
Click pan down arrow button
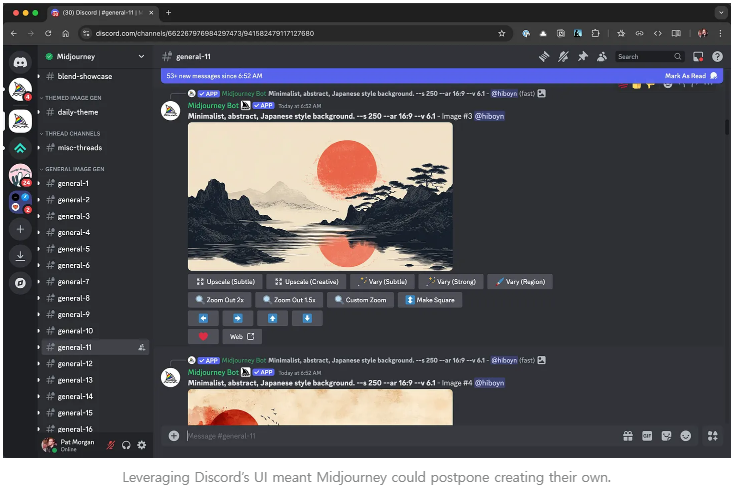point(307,318)
